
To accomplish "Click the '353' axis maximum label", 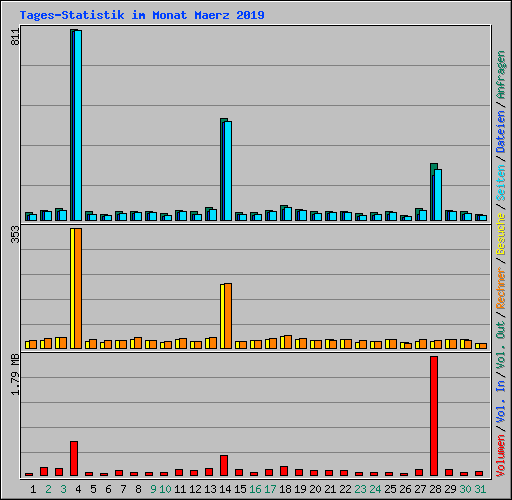I will pyautogui.click(x=16, y=234).
